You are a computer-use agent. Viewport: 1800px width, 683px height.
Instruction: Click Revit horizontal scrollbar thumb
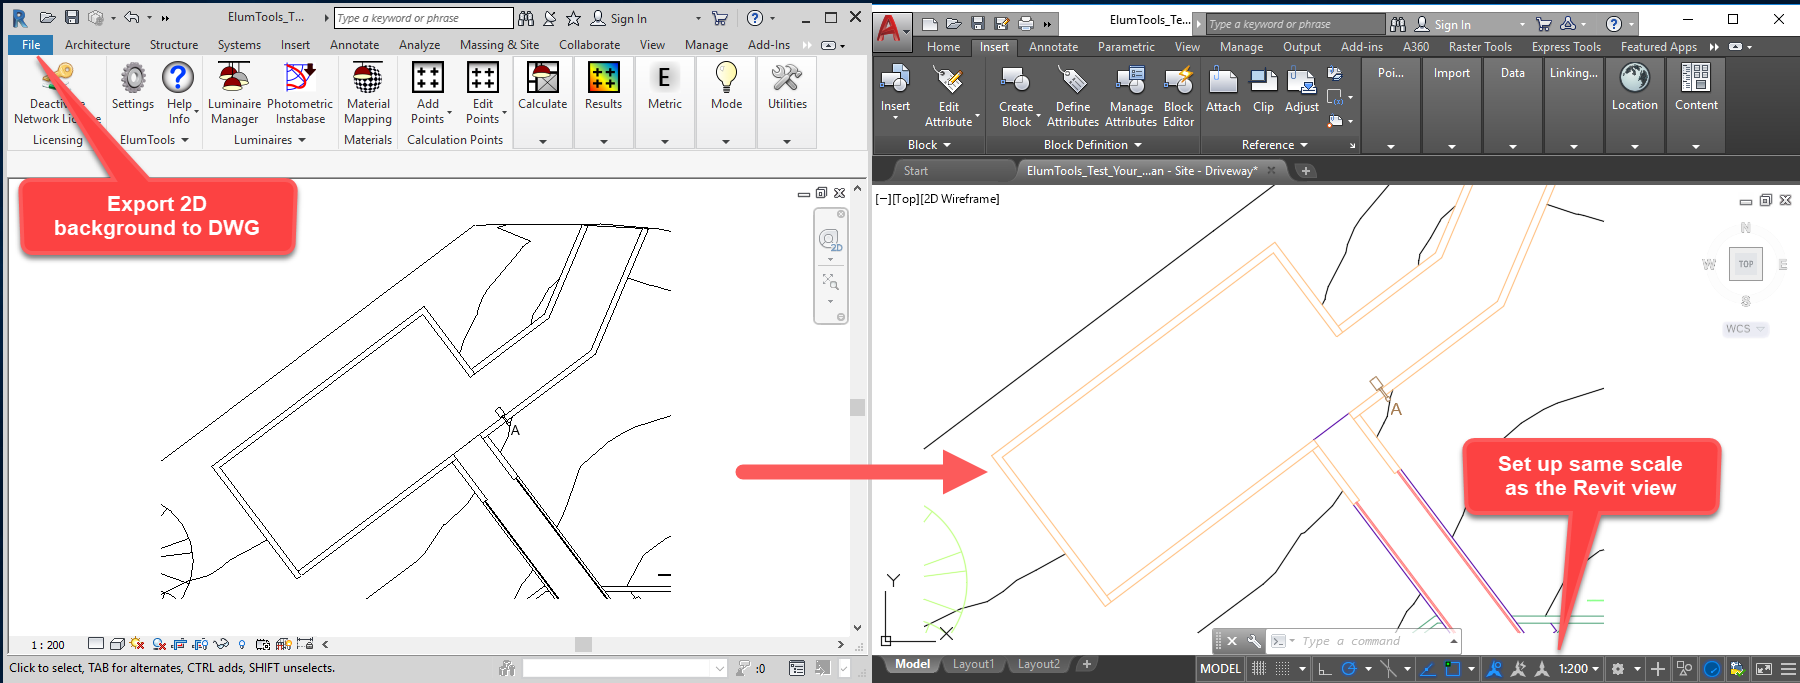pos(583,644)
